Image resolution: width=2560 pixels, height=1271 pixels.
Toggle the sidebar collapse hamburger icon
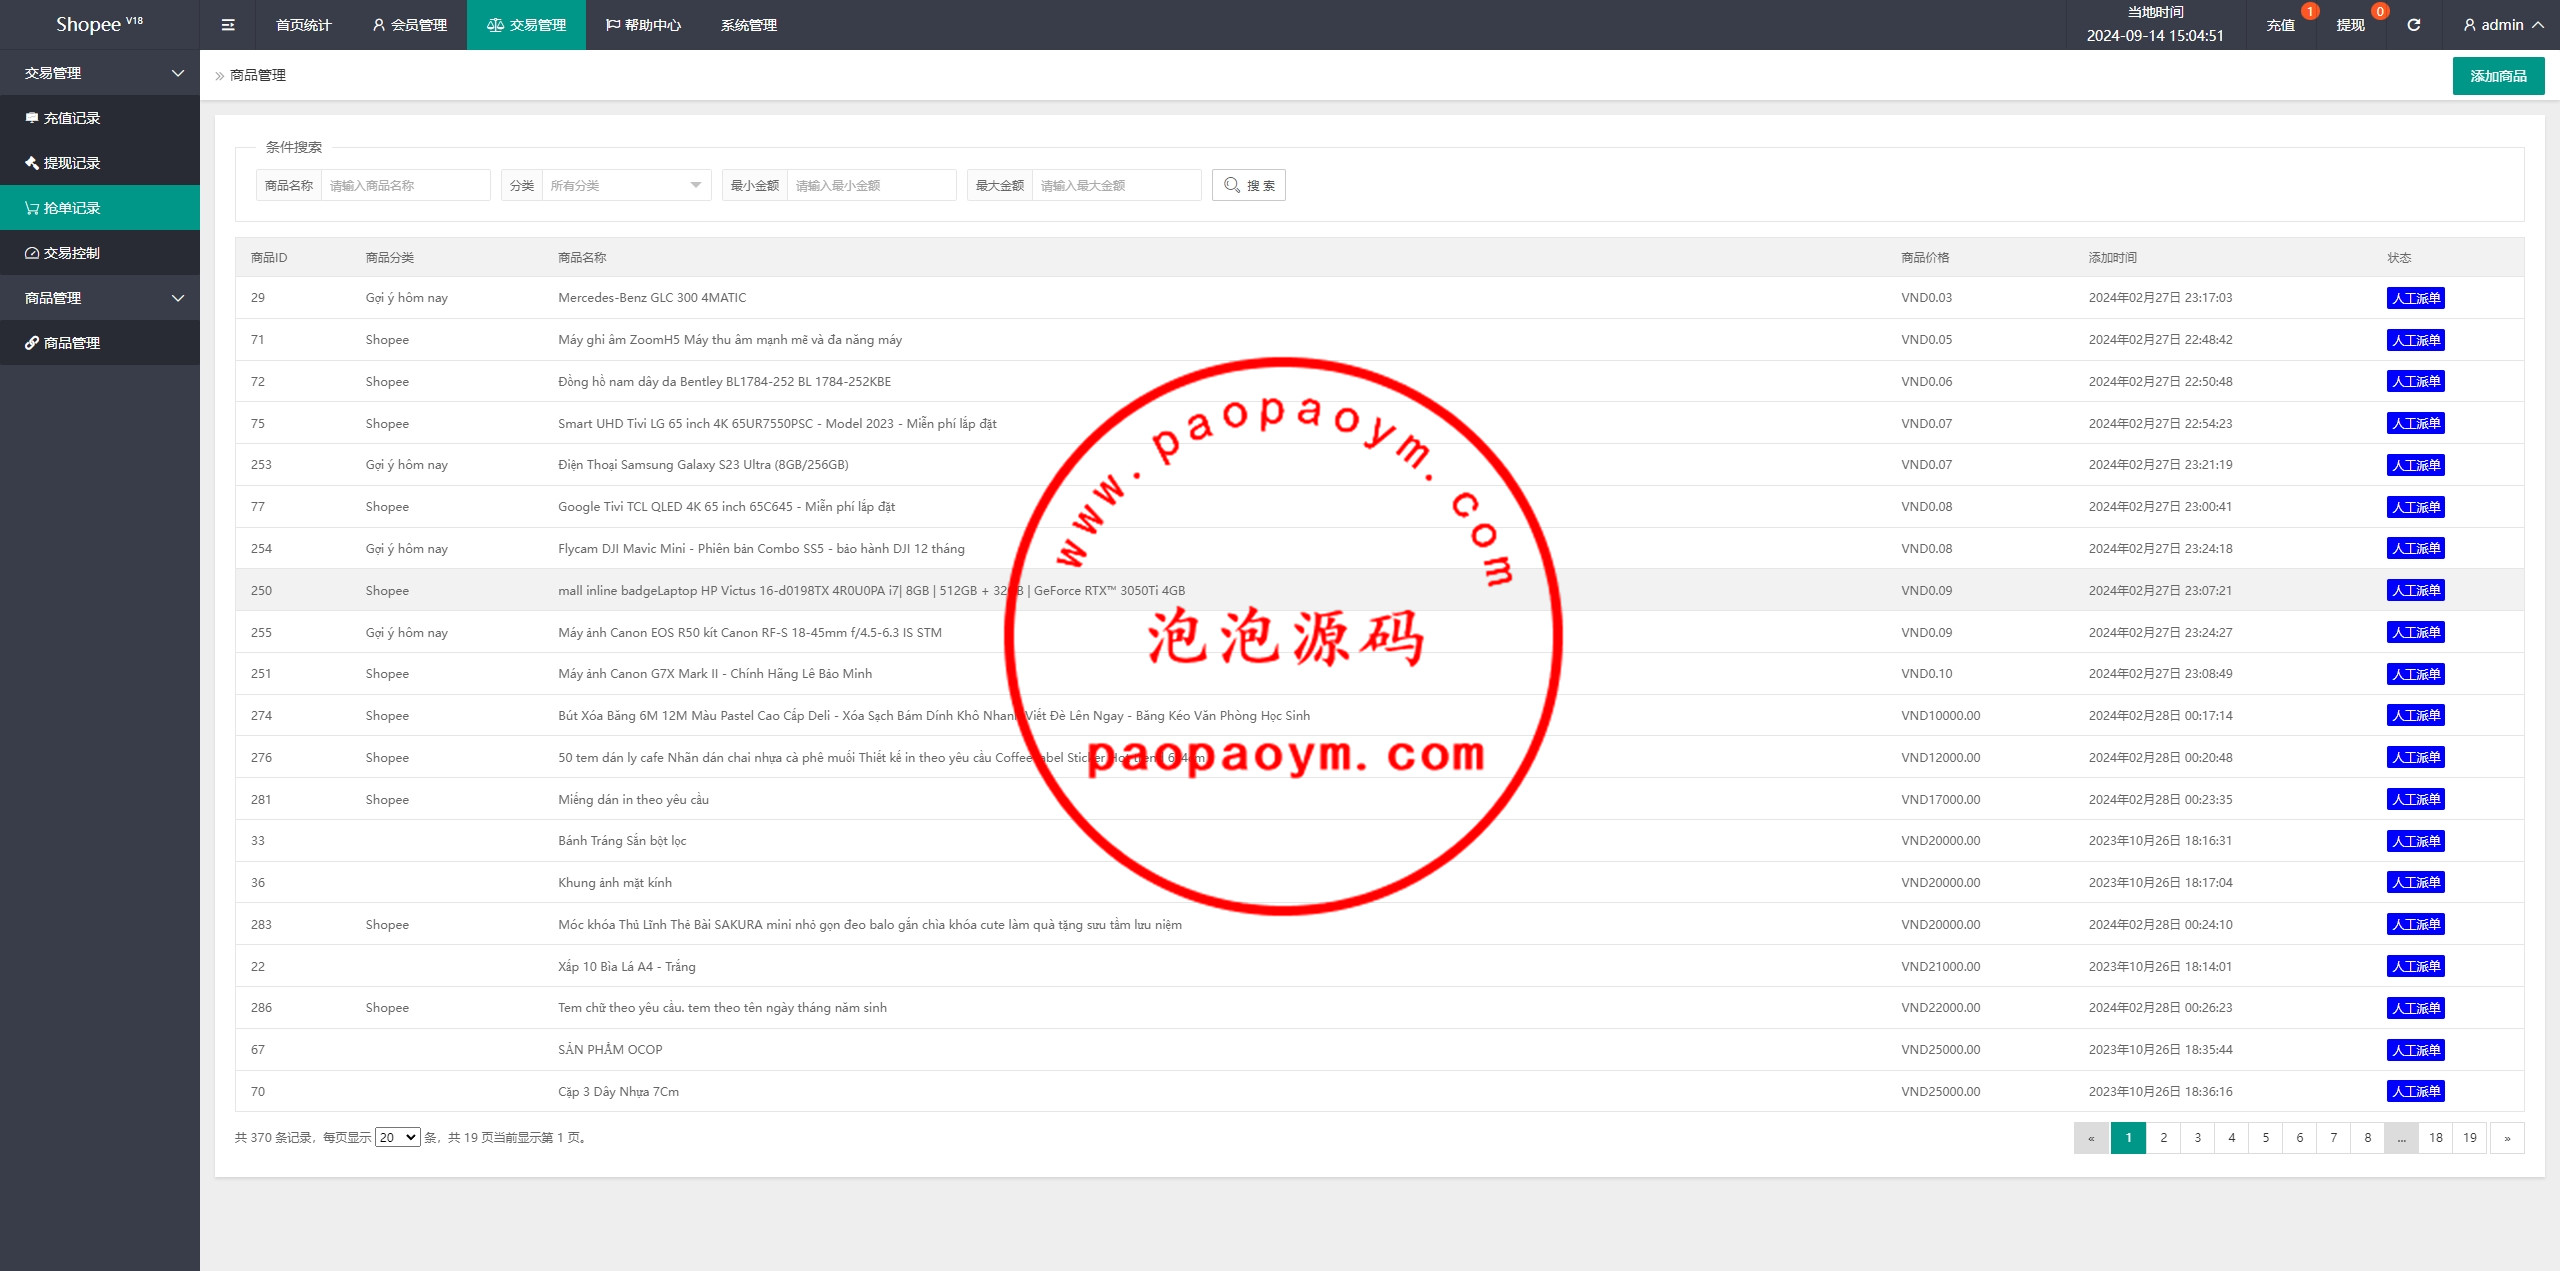point(228,25)
